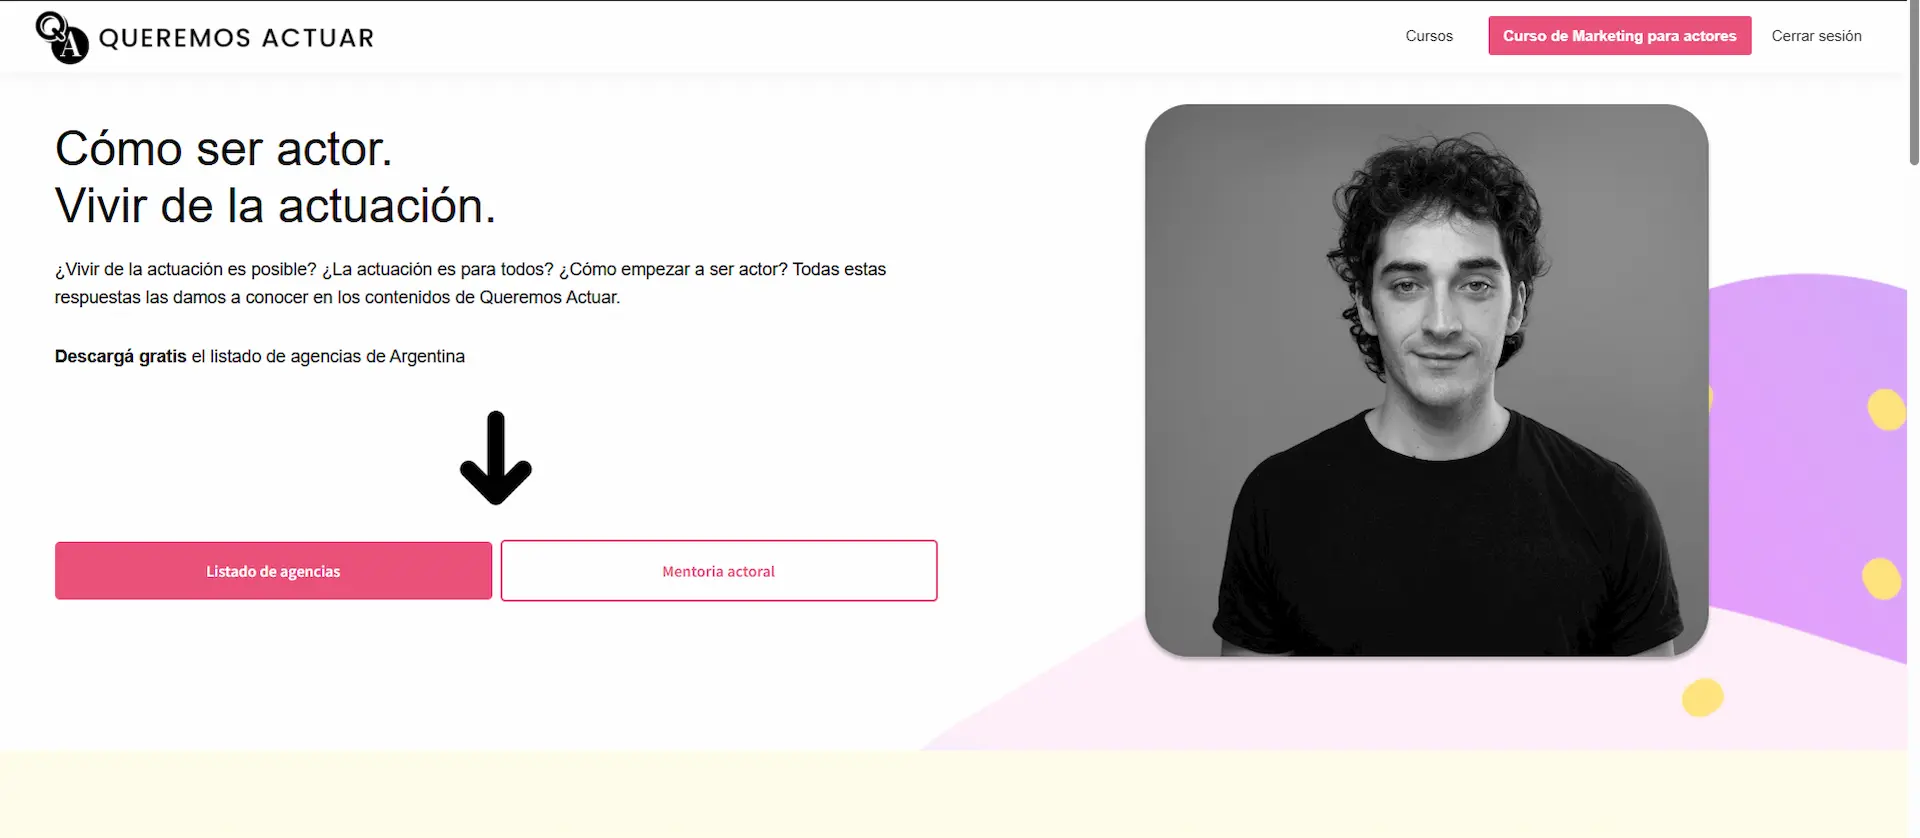Click the uppermost yellow dot at right edge

(x=1887, y=409)
